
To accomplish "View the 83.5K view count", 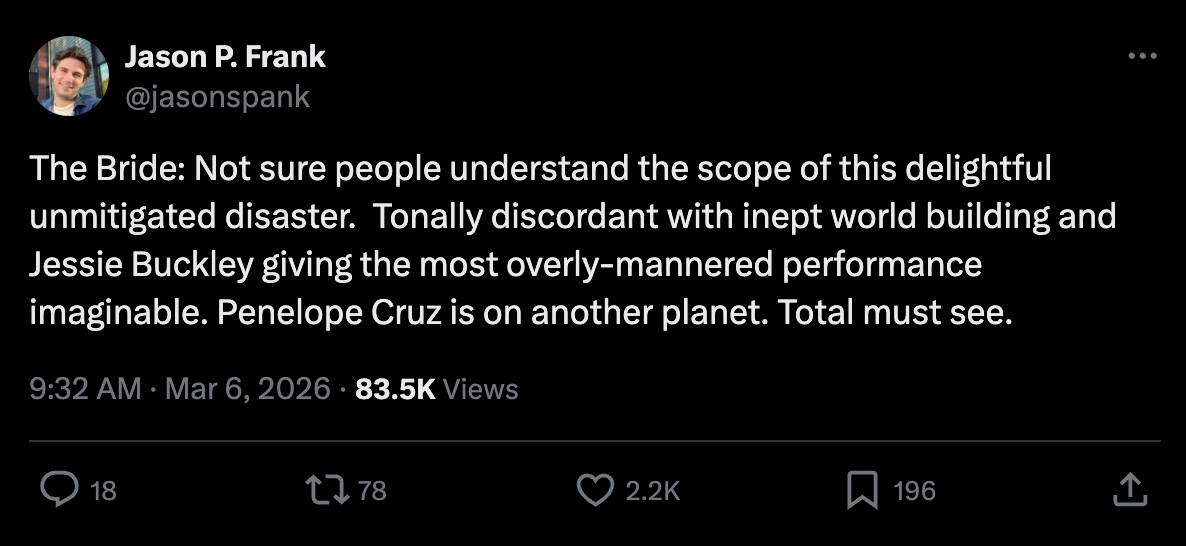I will pos(395,388).
